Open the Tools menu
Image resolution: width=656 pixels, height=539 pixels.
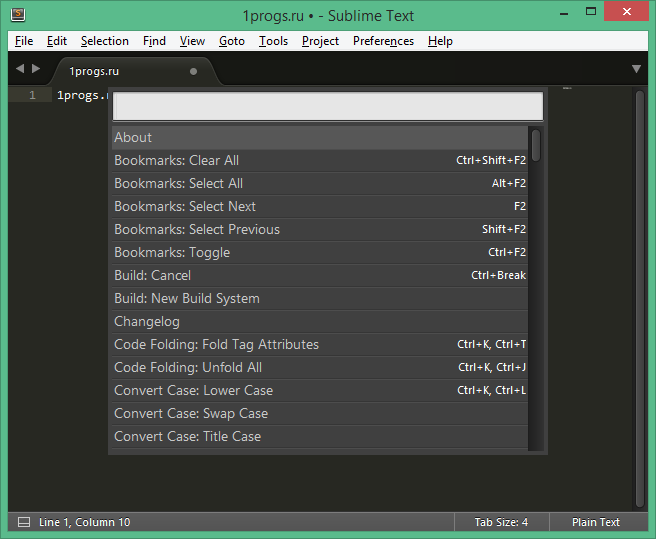tap(273, 41)
